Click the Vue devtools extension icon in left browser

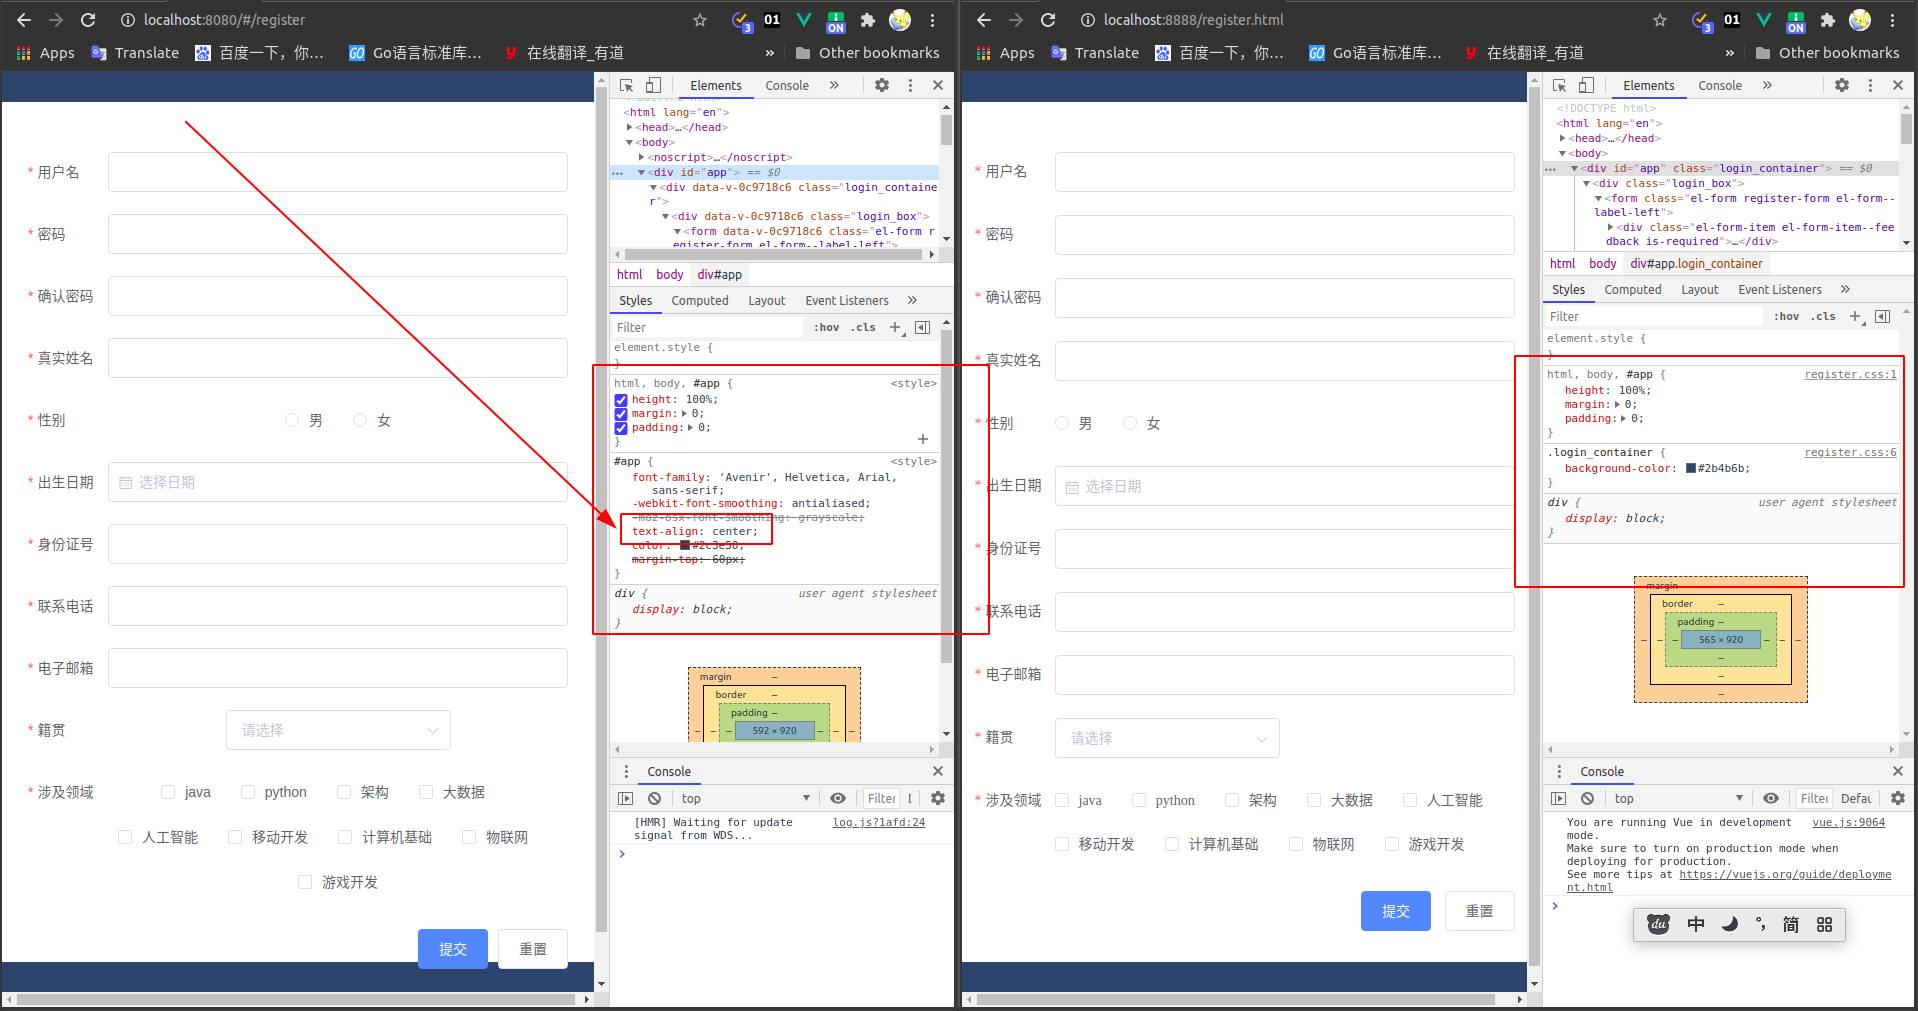pyautogui.click(x=804, y=20)
